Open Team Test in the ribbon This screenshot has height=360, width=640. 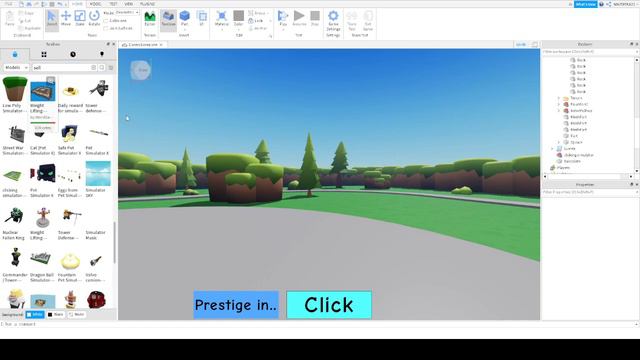click(352, 20)
